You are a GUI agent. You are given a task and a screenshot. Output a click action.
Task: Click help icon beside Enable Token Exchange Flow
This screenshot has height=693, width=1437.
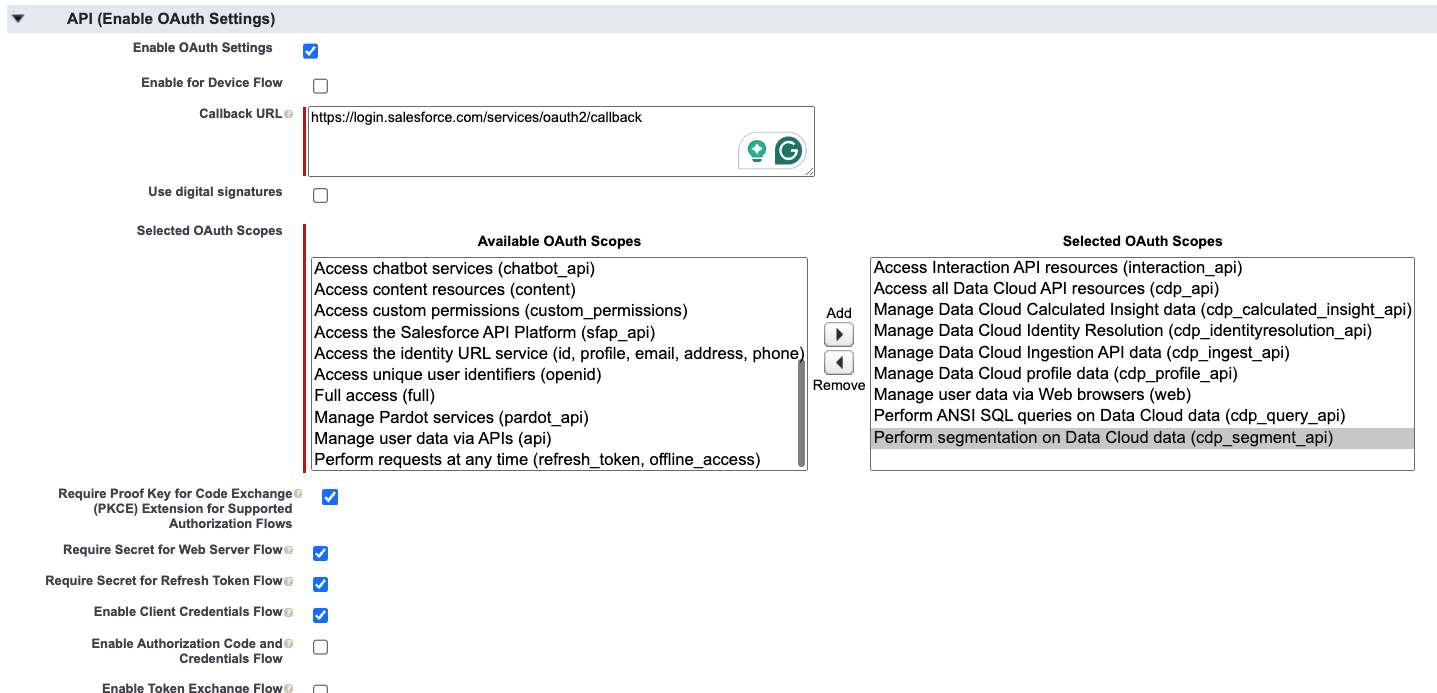click(x=291, y=687)
